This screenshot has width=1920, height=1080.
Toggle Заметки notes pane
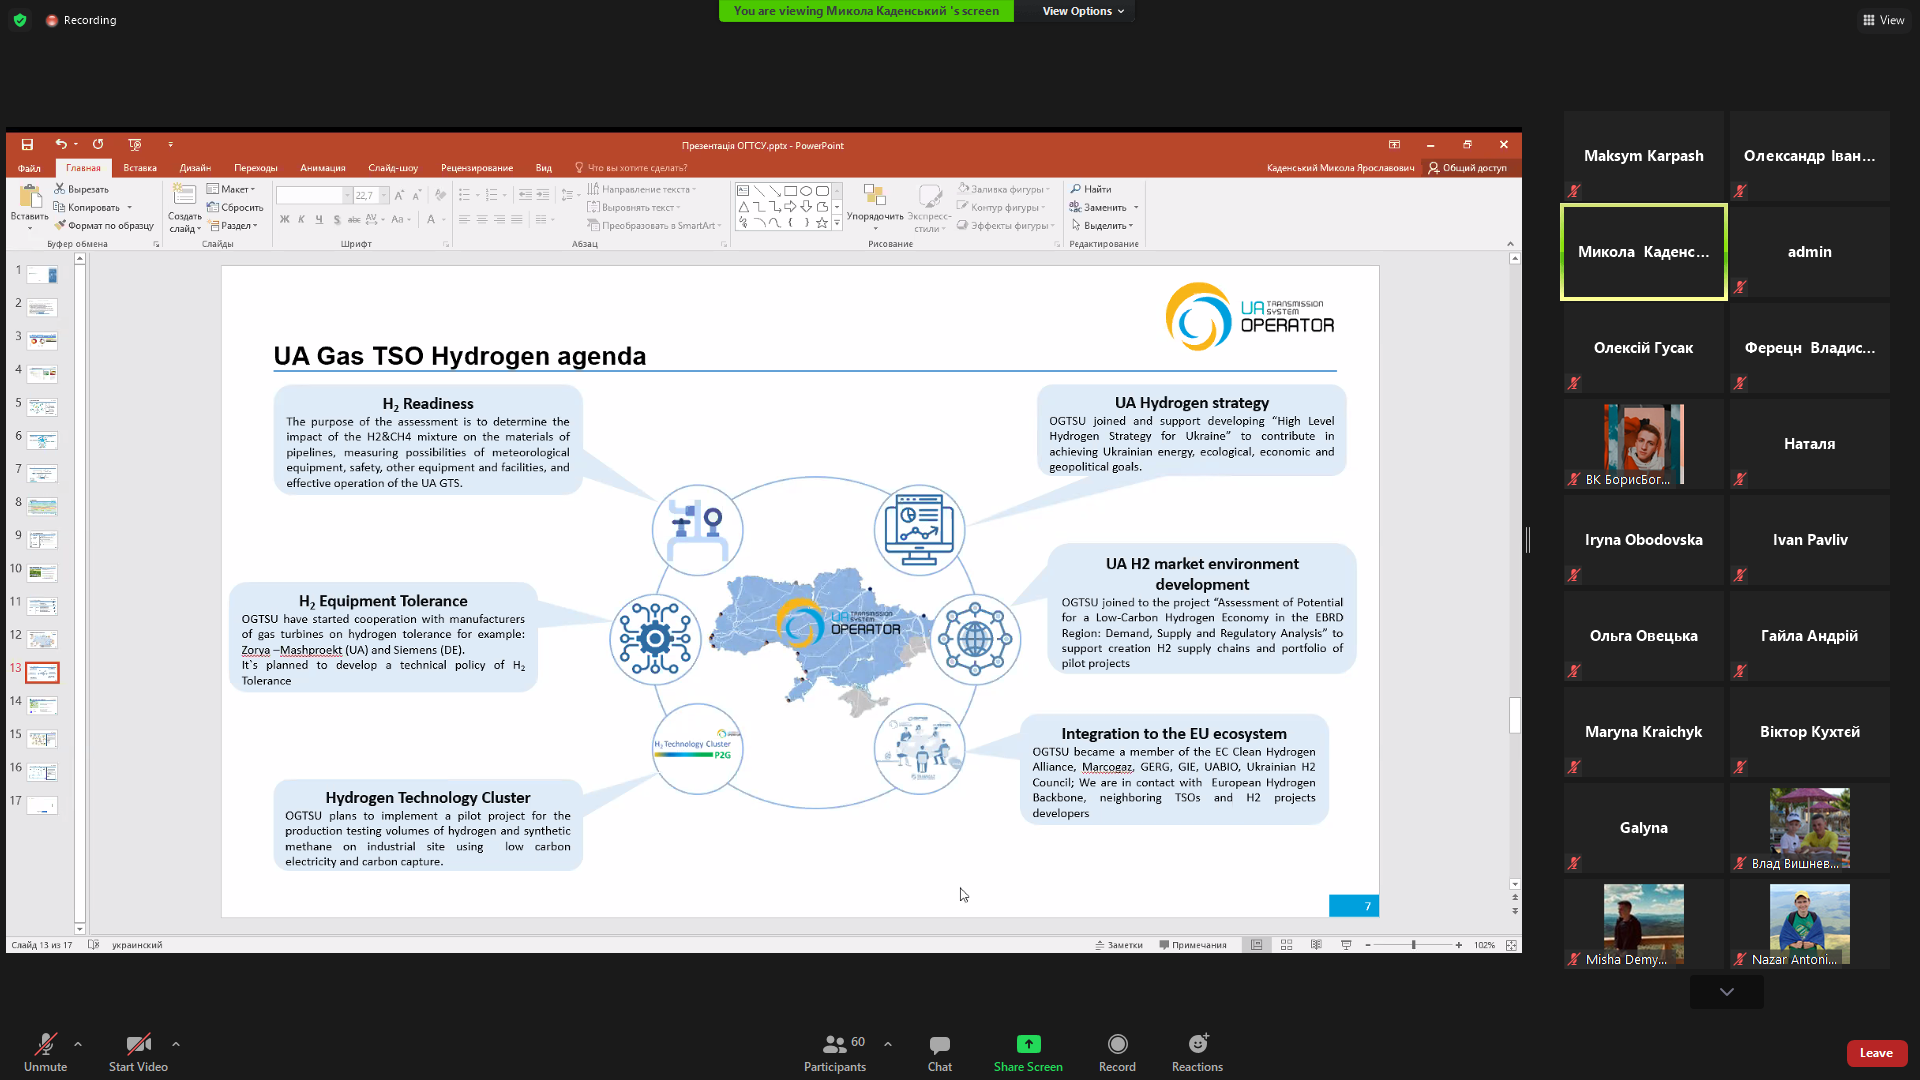pyautogui.click(x=1119, y=945)
